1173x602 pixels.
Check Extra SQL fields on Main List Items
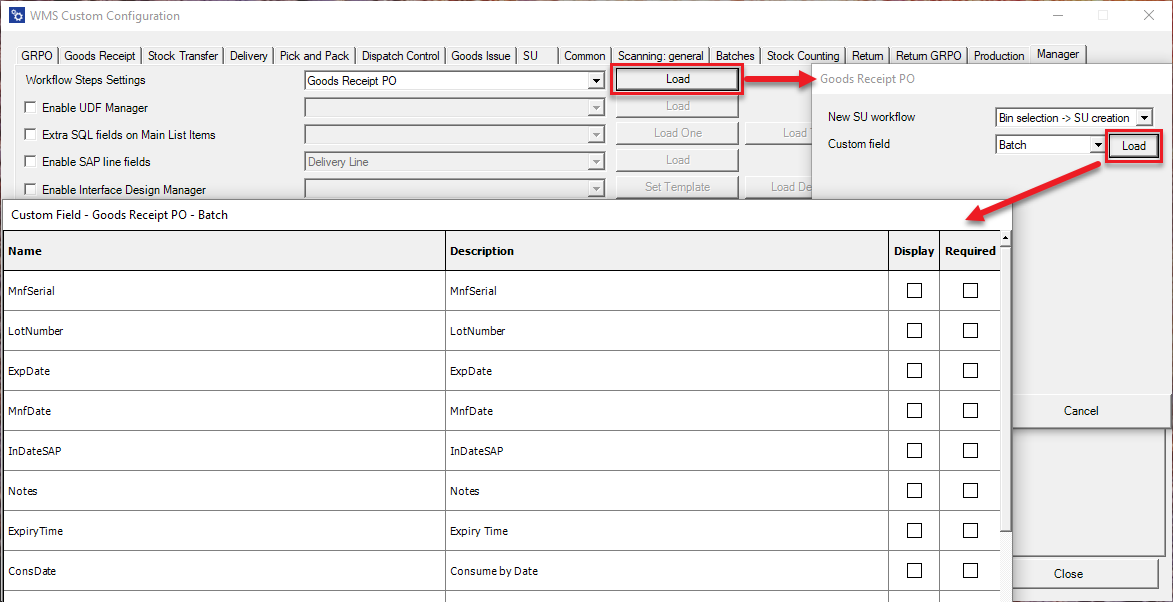pos(31,135)
